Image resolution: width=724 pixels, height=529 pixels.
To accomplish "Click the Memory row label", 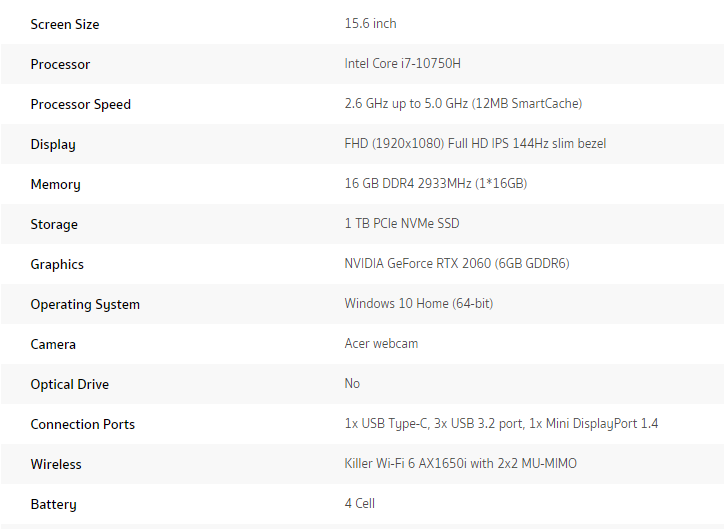I will (x=55, y=185).
